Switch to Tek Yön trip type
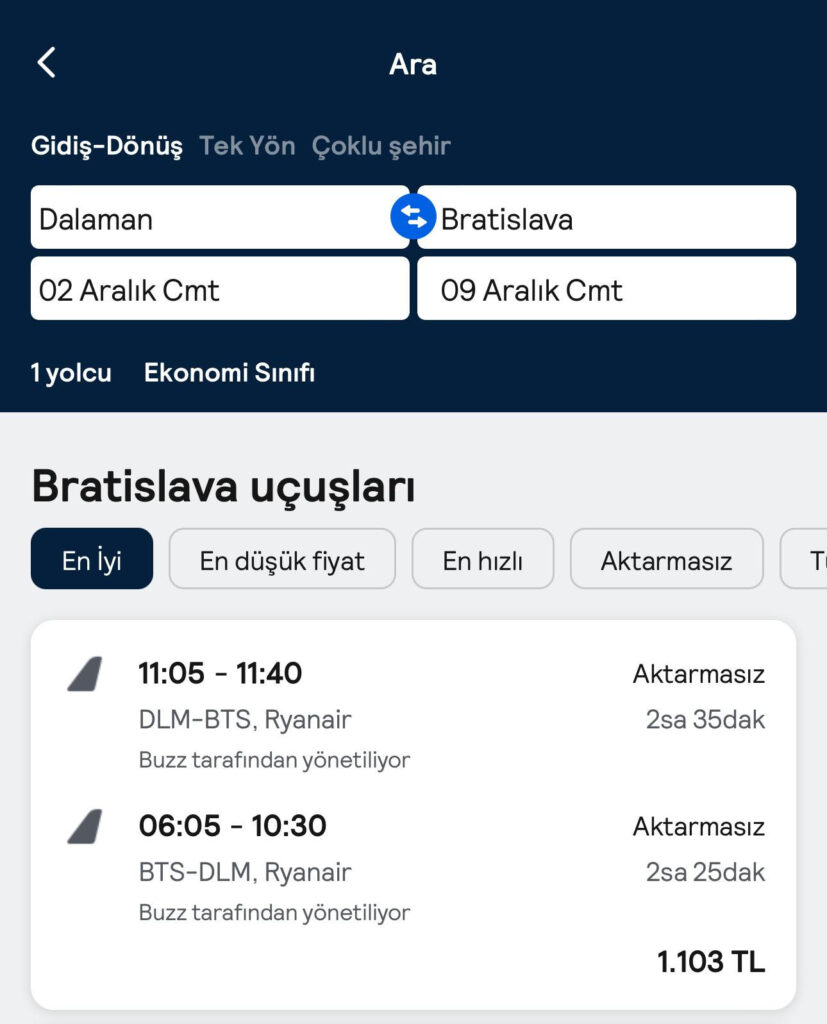 (247, 146)
